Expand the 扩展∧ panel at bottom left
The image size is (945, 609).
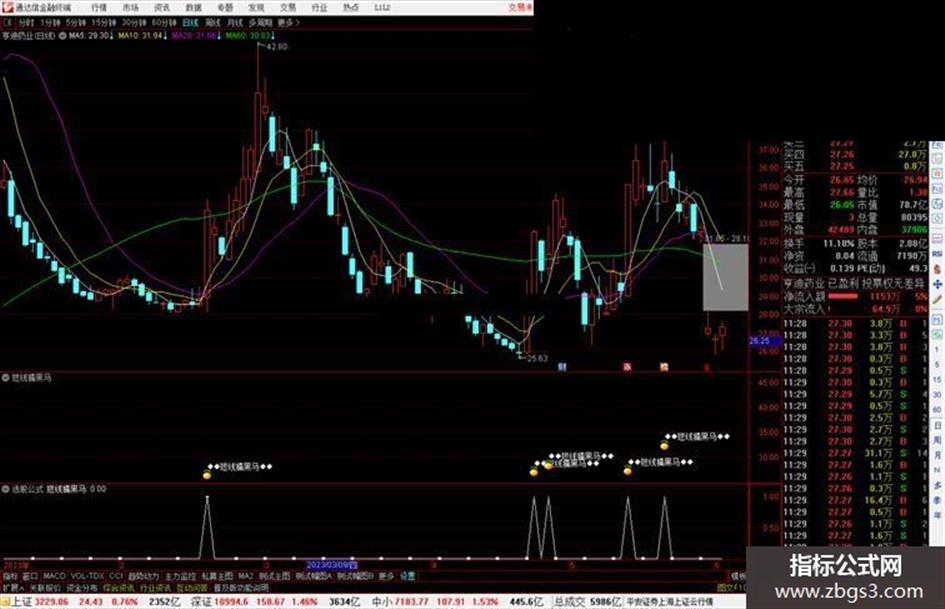(x=13, y=588)
